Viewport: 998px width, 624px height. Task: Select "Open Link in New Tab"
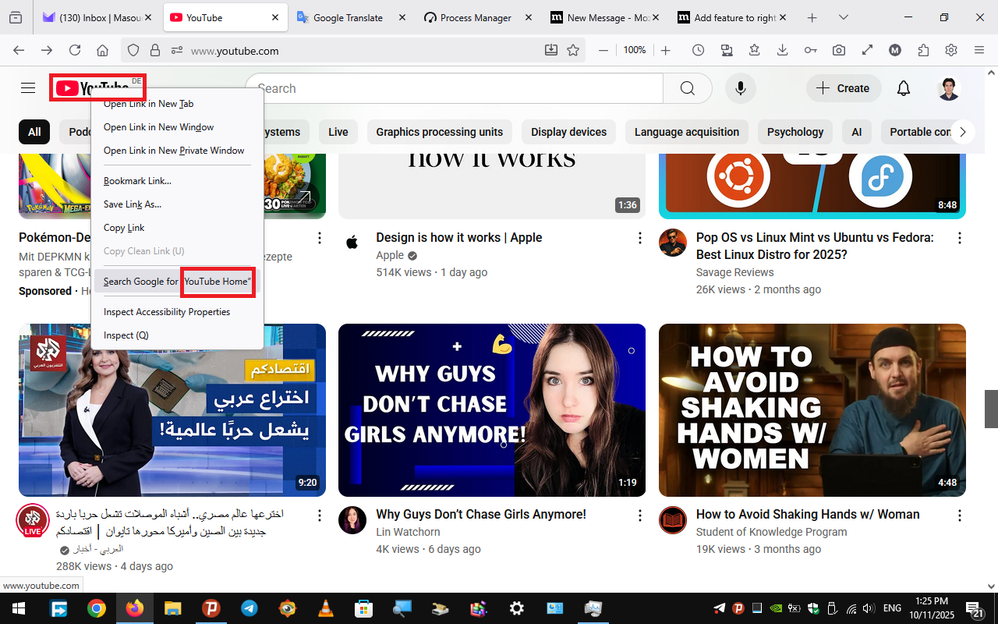148,103
